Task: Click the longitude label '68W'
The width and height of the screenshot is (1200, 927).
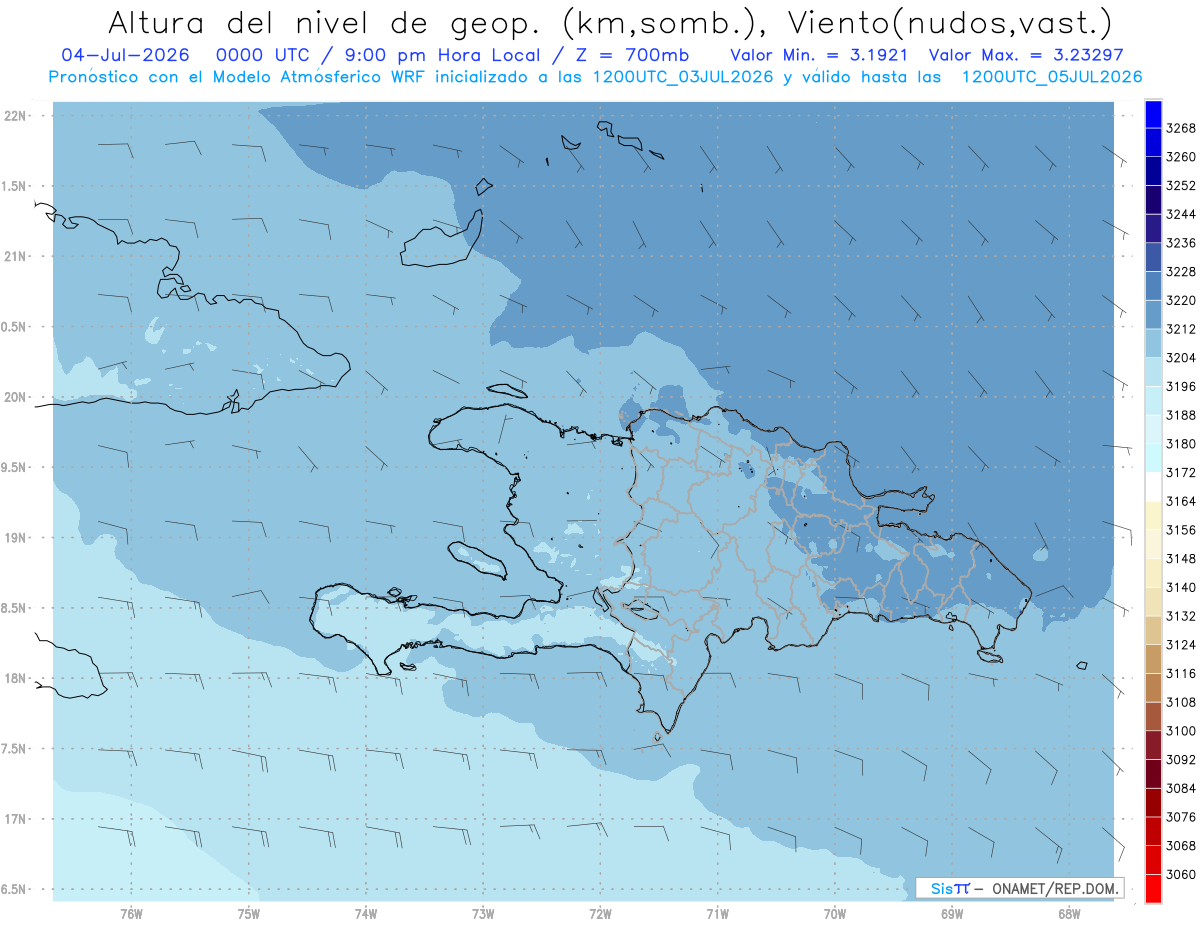Action: pyautogui.click(x=1069, y=912)
